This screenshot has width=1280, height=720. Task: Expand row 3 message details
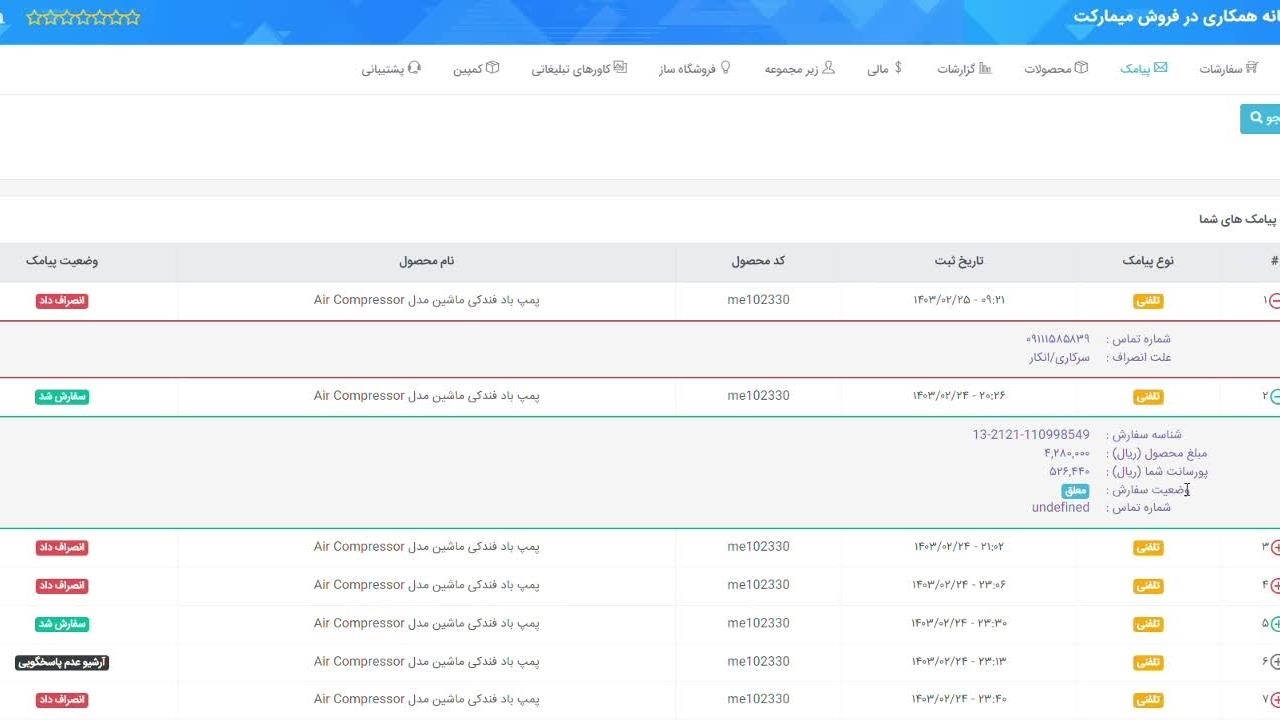pyautogui.click(x=1274, y=548)
